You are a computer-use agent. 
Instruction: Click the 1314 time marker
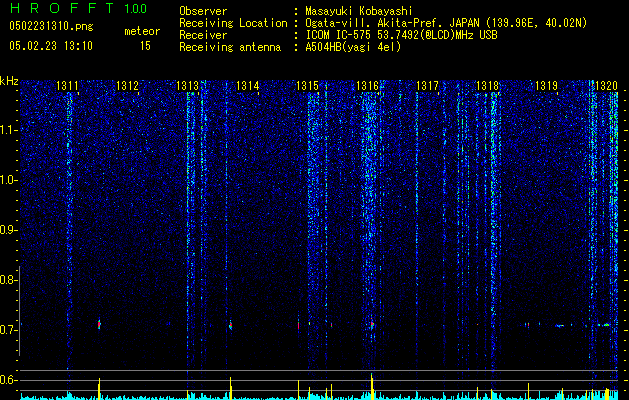click(x=248, y=85)
